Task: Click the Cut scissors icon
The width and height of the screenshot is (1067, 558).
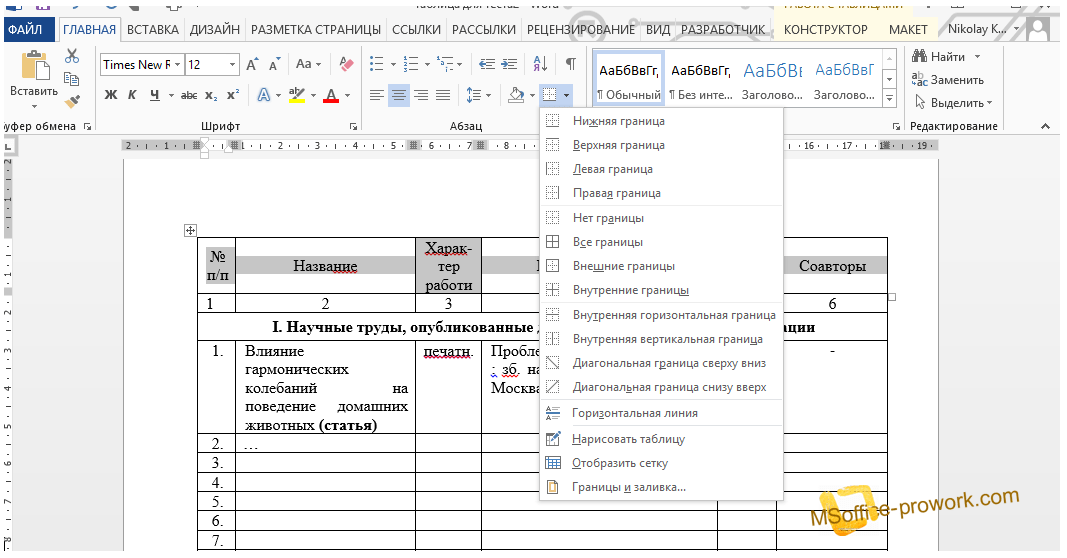Action: [71, 57]
